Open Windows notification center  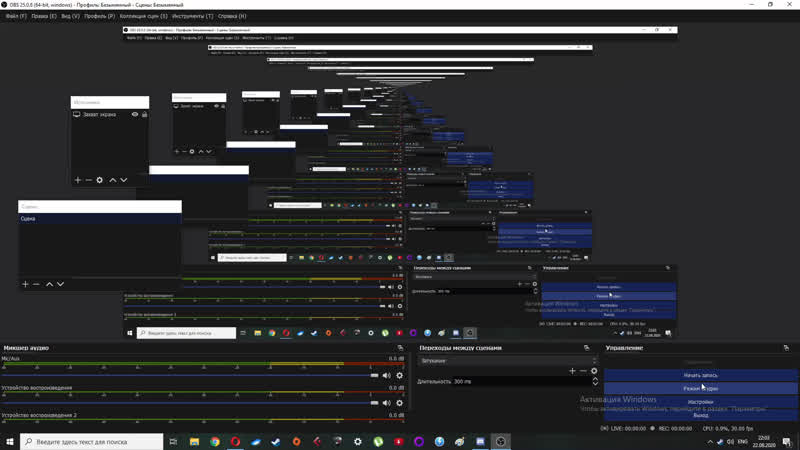[787, 442]
